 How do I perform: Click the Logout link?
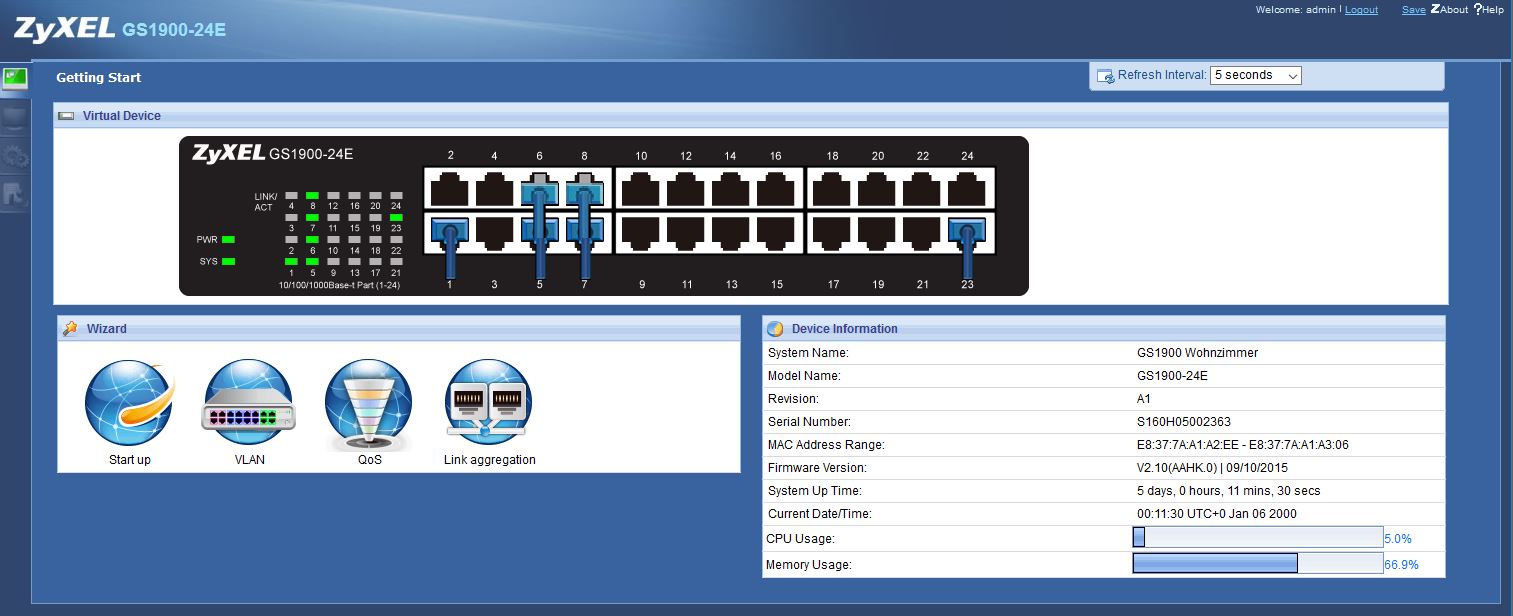[x=1361, y=10]
